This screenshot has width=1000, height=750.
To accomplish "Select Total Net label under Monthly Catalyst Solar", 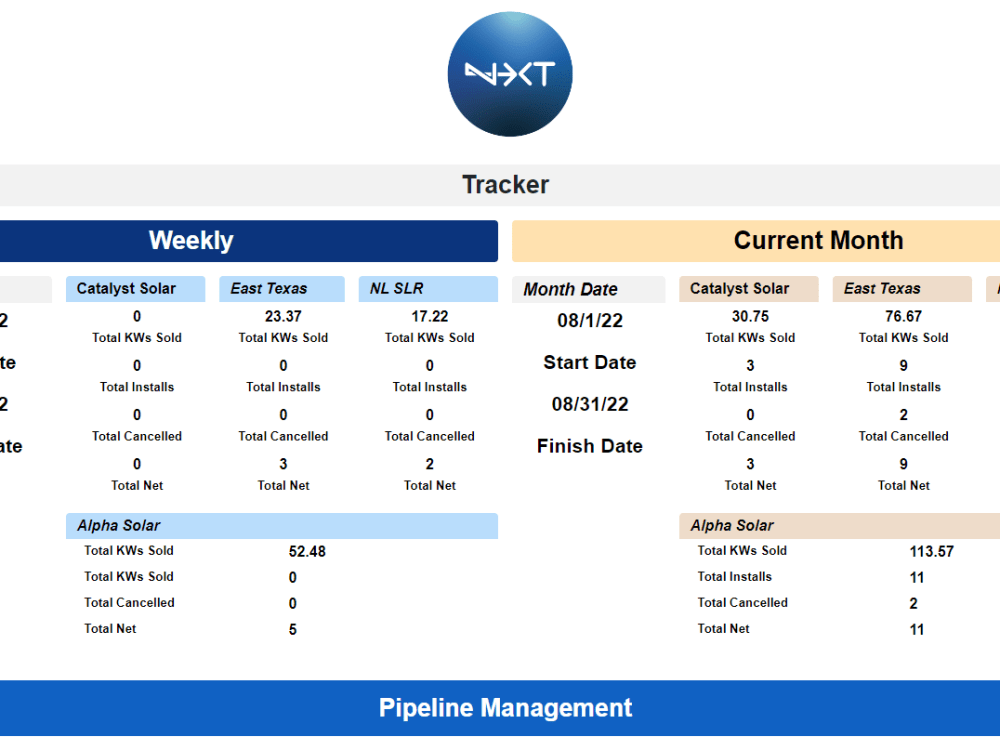I will coord(751,486).
